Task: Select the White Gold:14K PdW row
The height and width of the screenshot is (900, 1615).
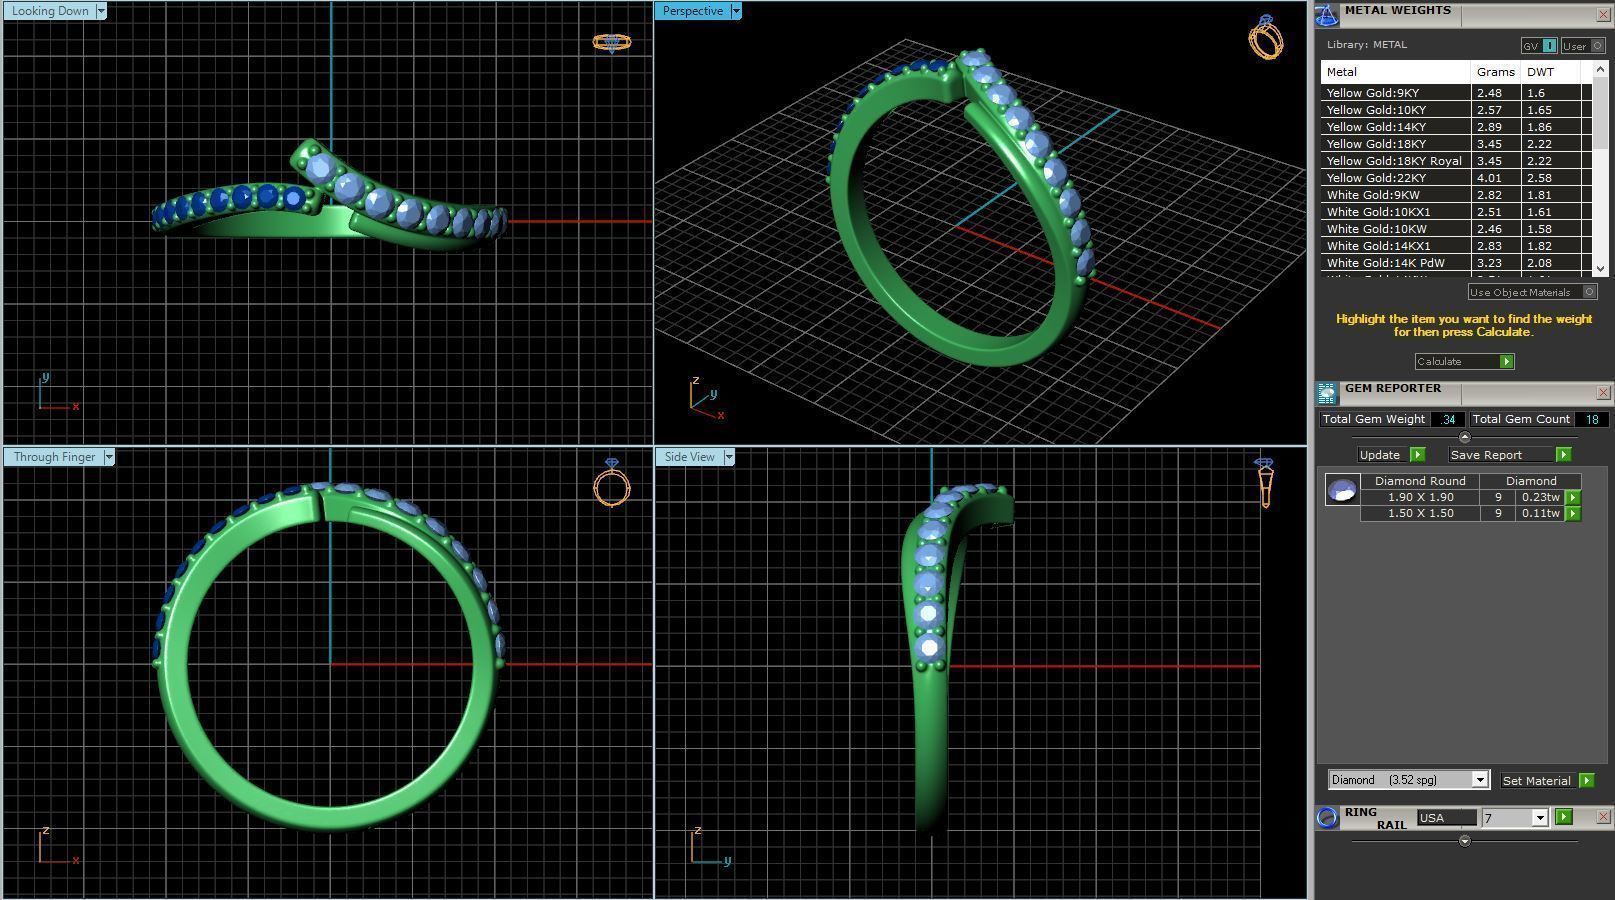Action: click(1456, 263)
